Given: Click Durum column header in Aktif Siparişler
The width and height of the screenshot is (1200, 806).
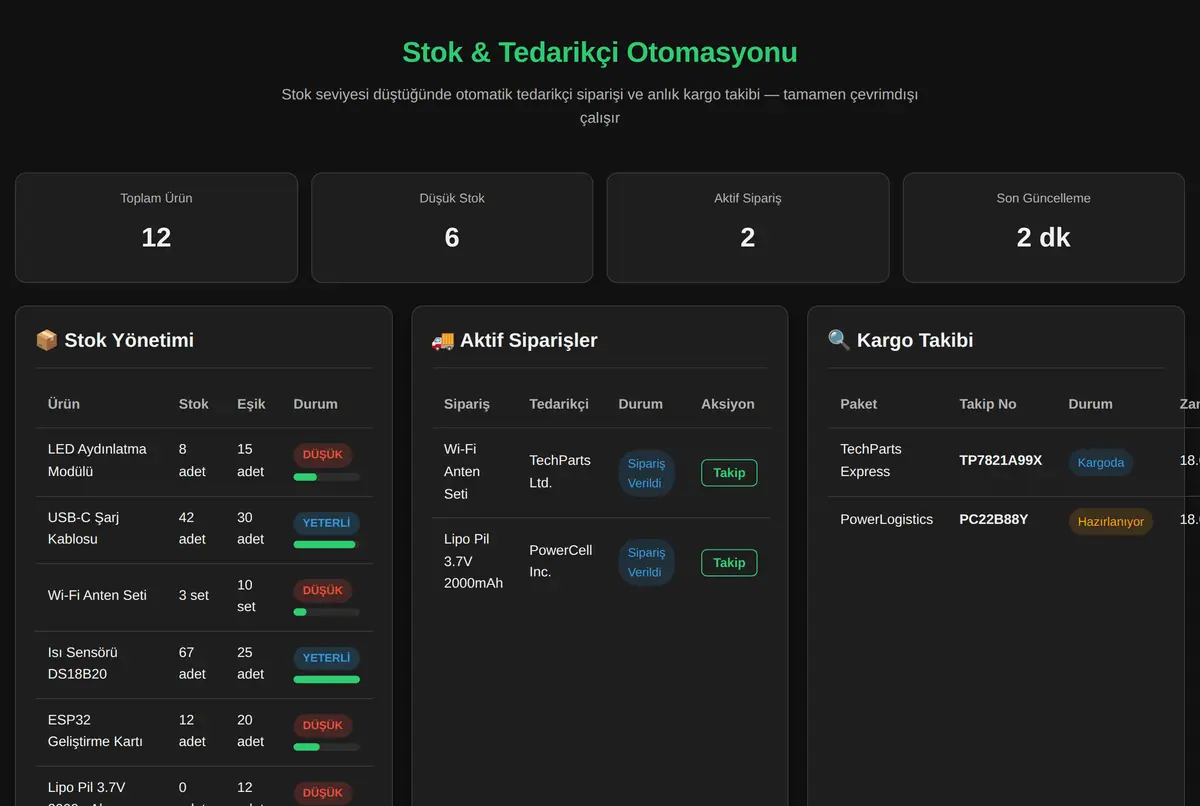Looking at the screenshot, I should point(641,404).
